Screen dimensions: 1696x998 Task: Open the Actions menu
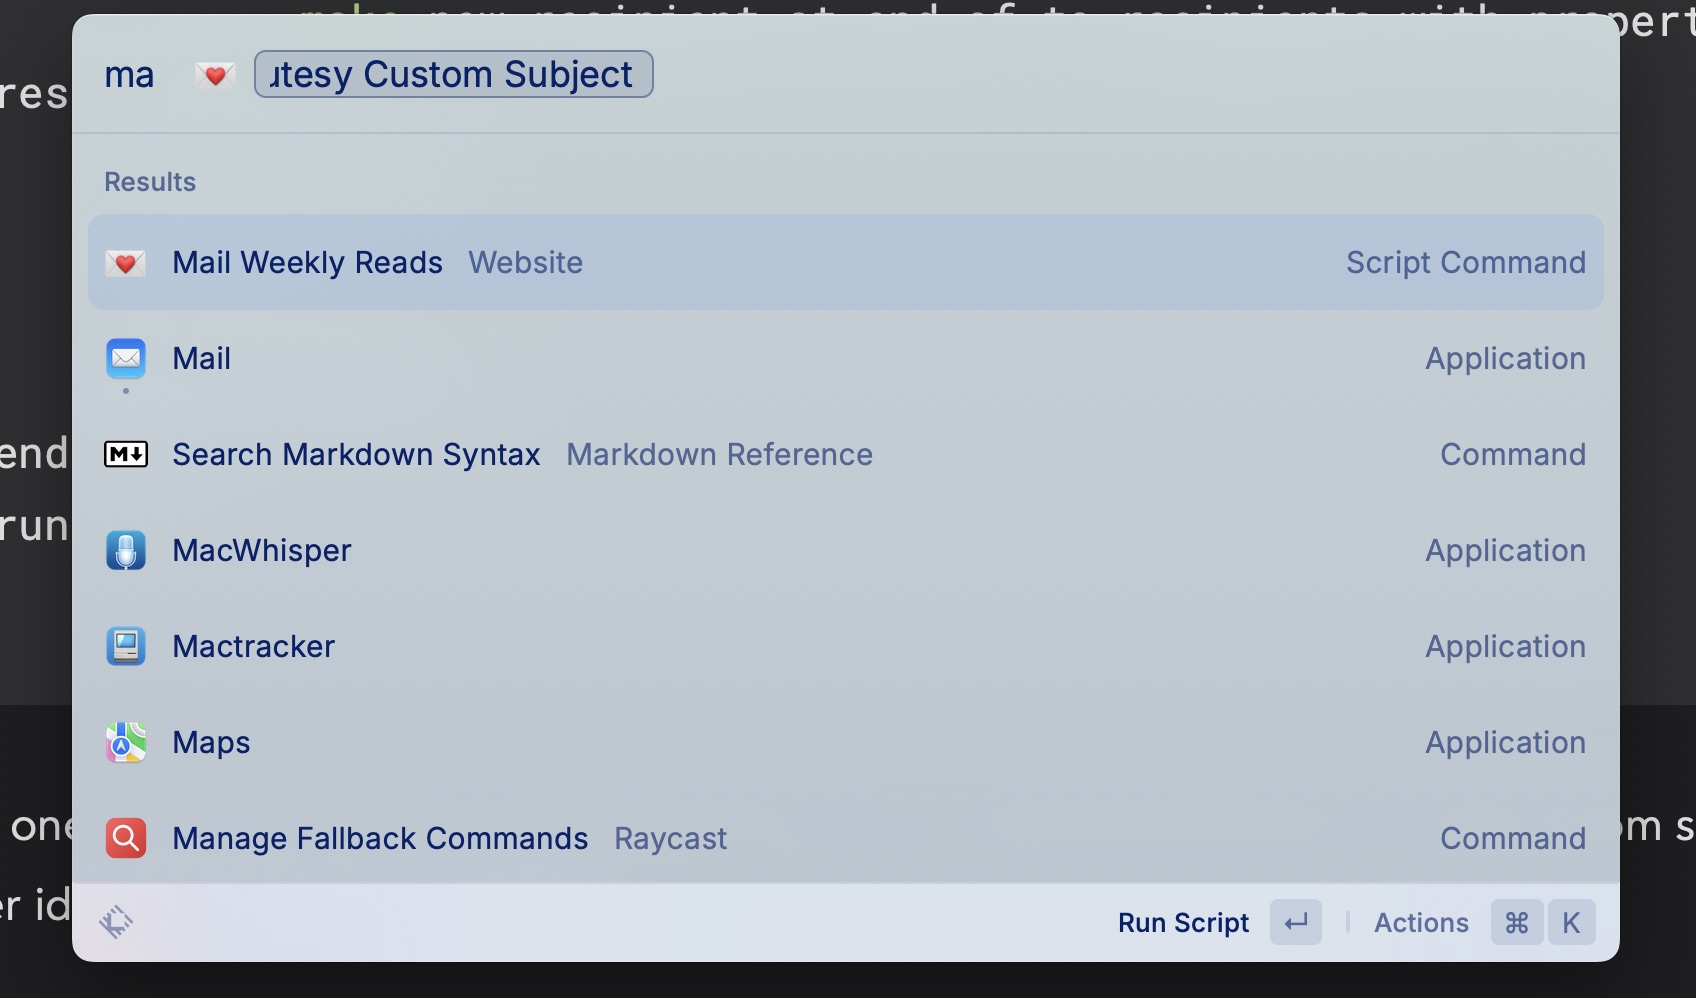(x=1421, y=922)
